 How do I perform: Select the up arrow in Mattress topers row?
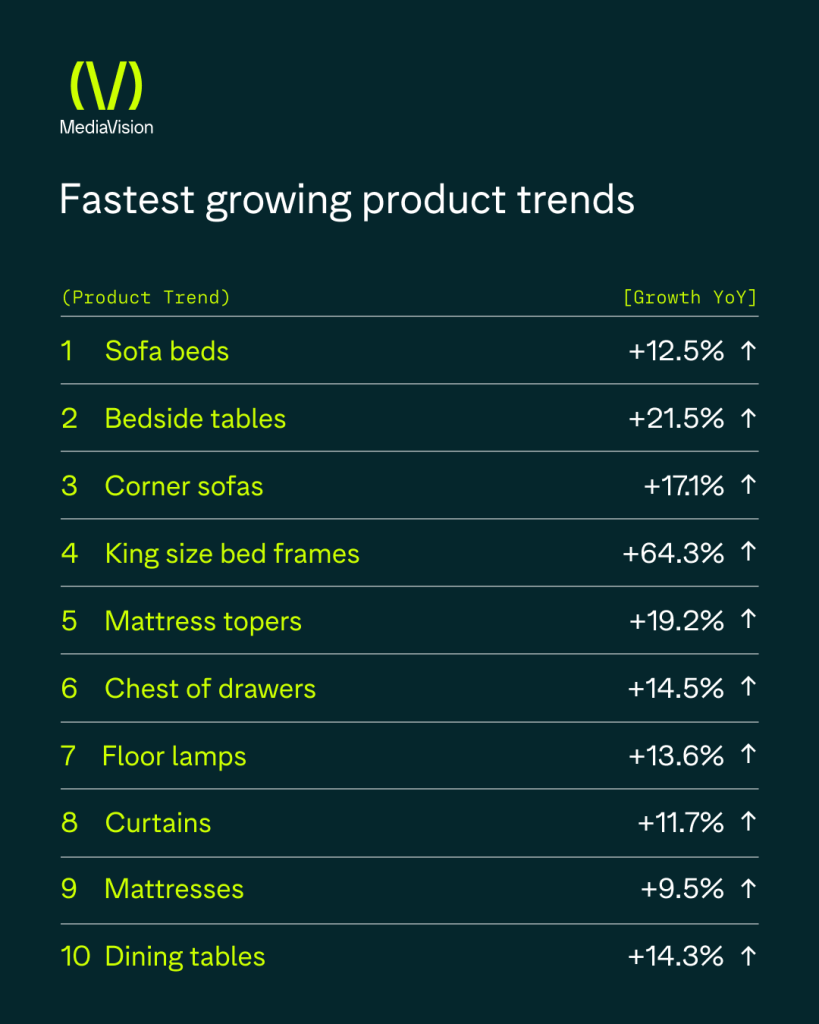pos(747,621)
